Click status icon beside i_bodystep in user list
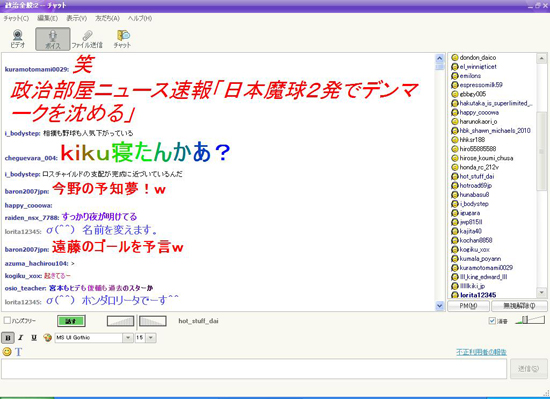Screen dimensions: 550x399 click(x=455, y=204)
